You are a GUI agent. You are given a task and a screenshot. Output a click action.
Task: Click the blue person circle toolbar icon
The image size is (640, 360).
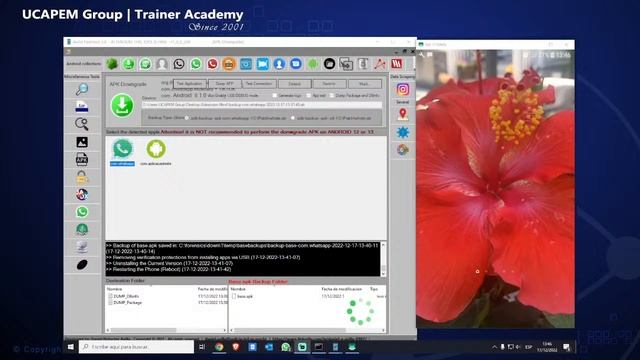279,64
